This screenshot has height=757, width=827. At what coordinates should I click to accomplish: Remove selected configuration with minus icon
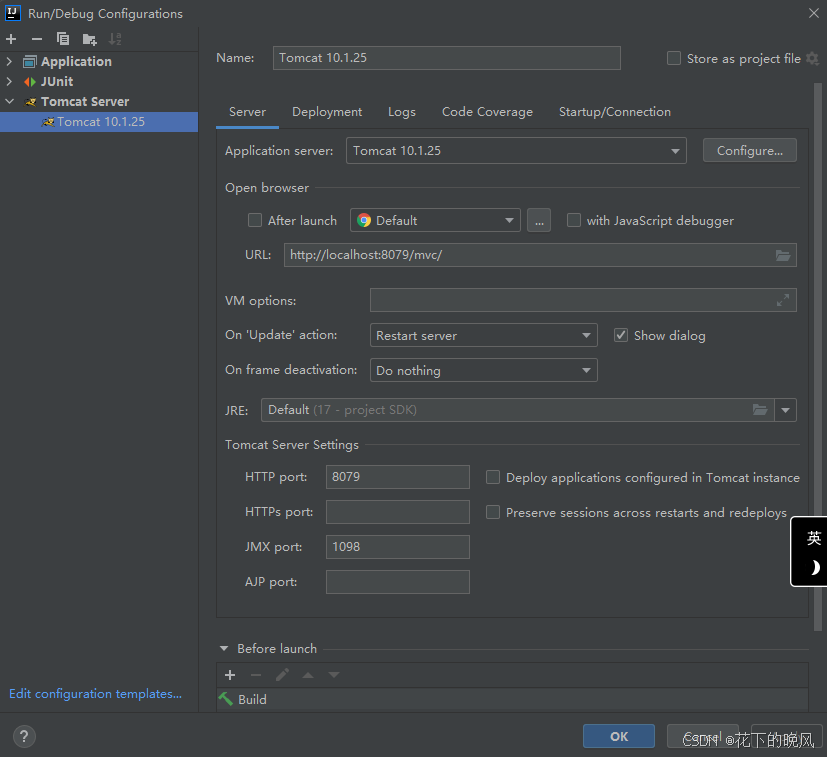pos(36,39)
